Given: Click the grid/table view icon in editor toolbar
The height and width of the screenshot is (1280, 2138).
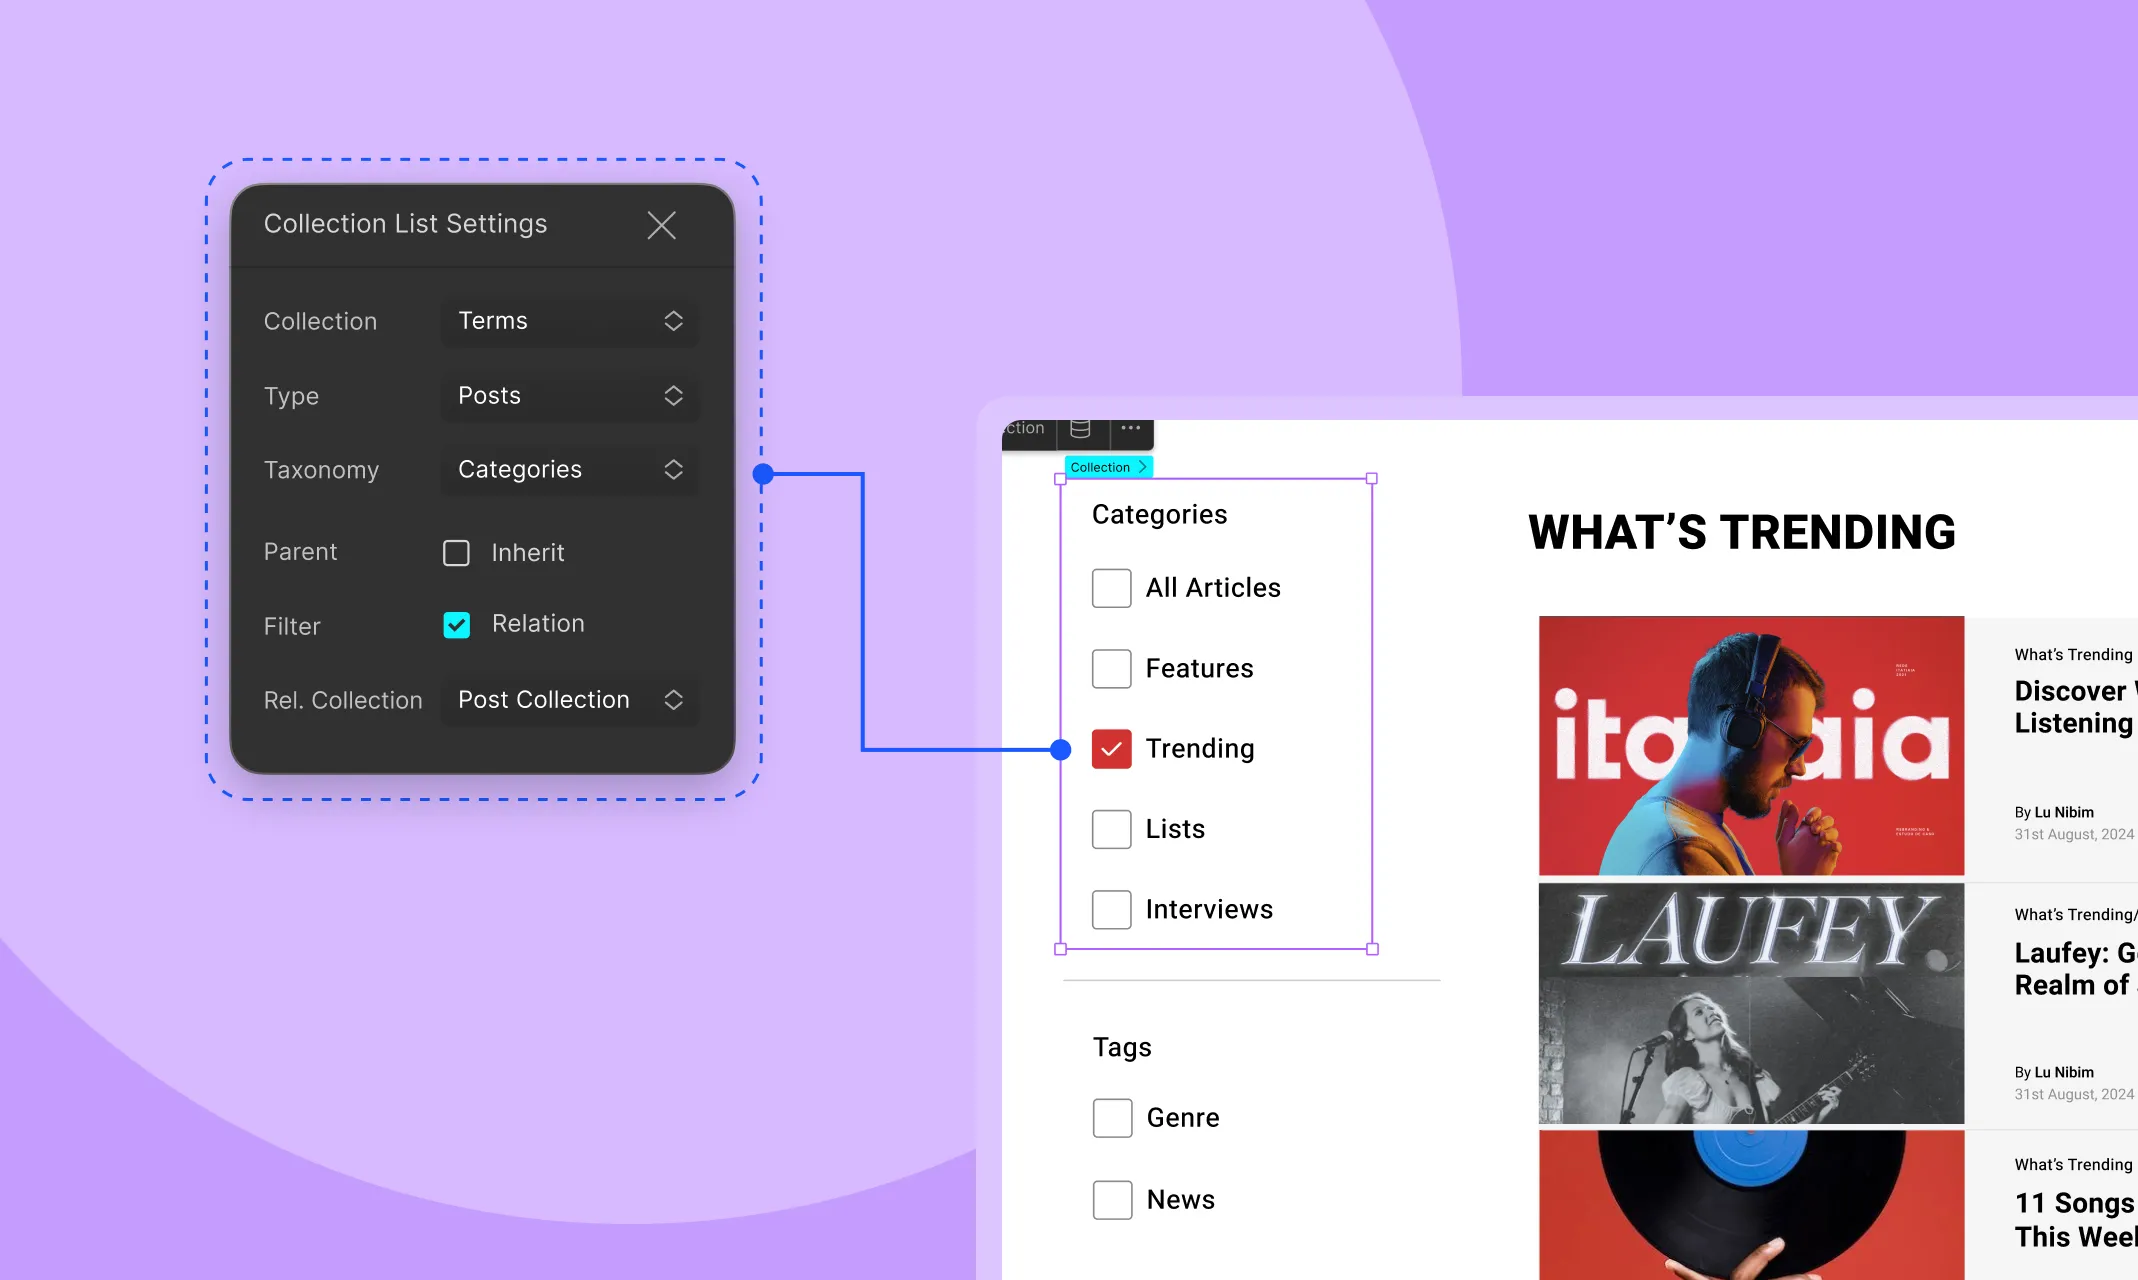Looking at the screenshot, I should point(1077,431).
